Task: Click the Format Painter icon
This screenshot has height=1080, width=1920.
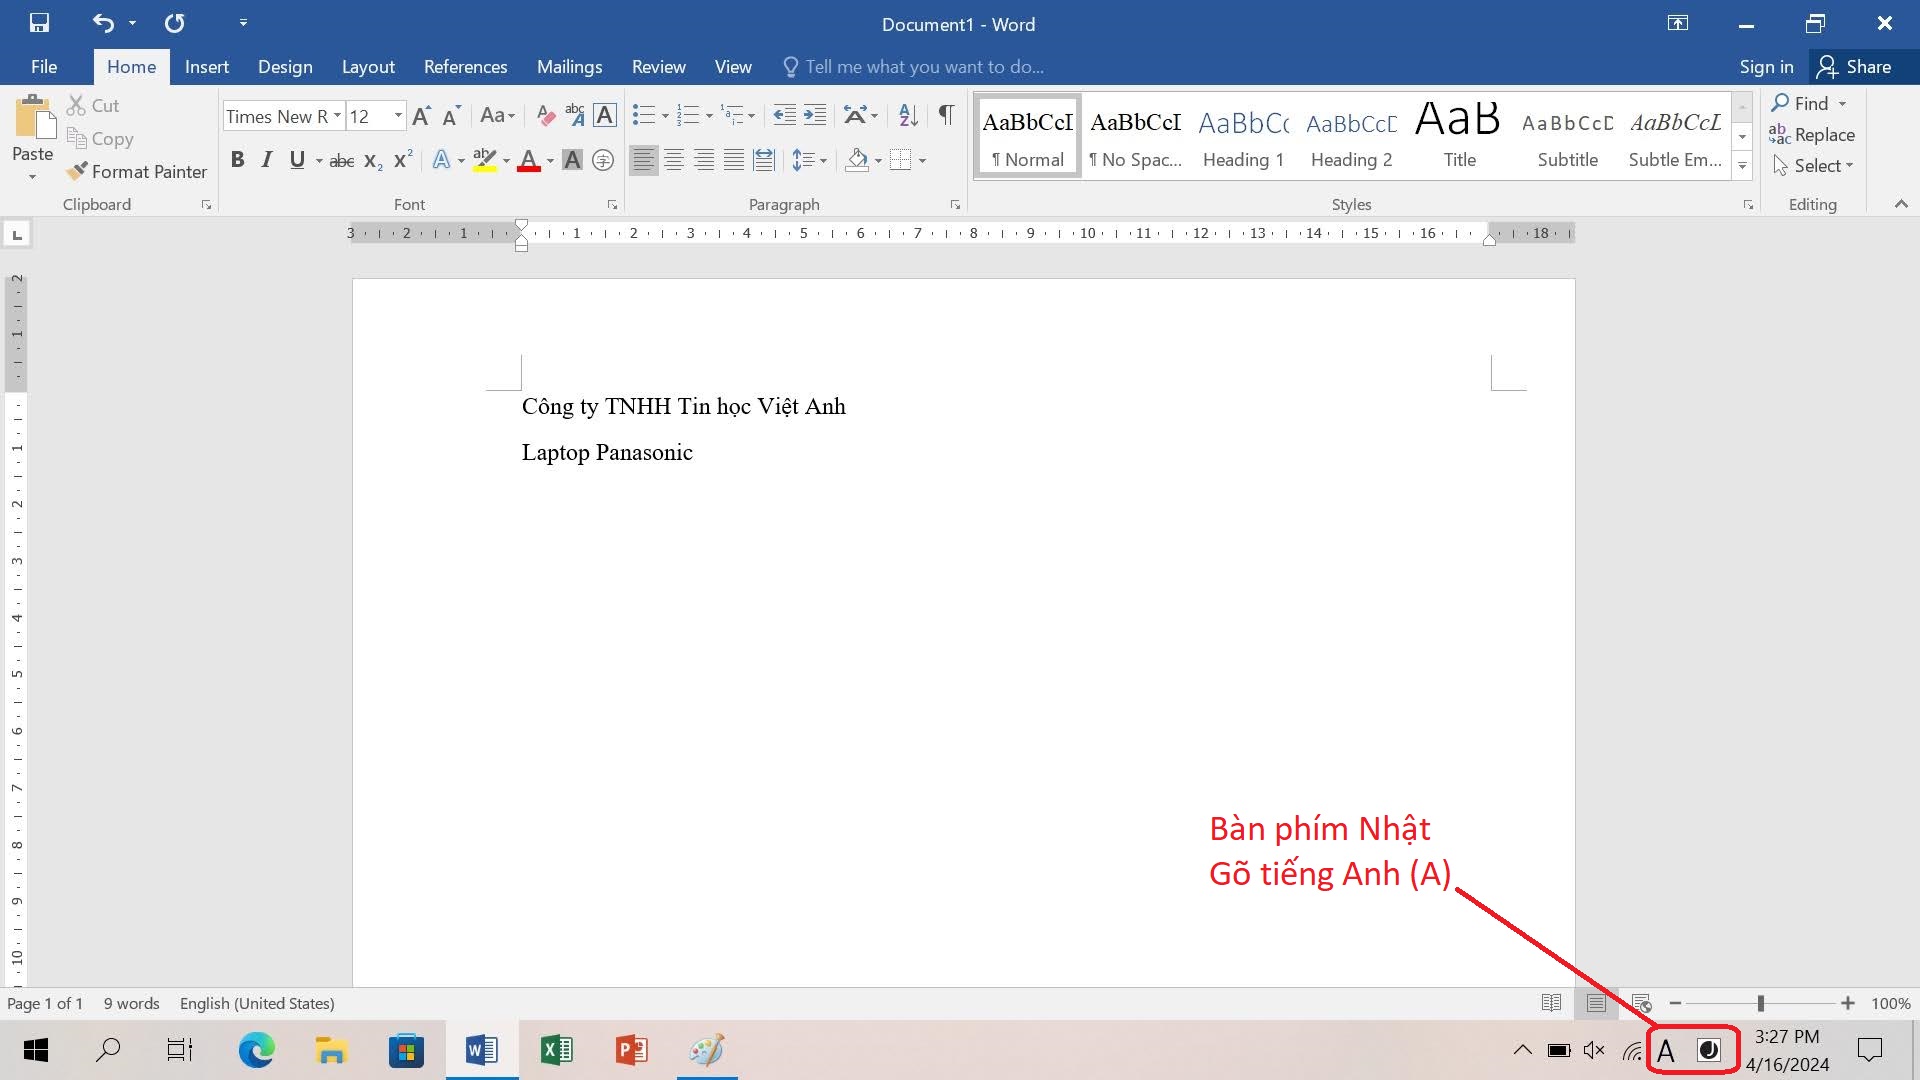Action: point(78,172)
